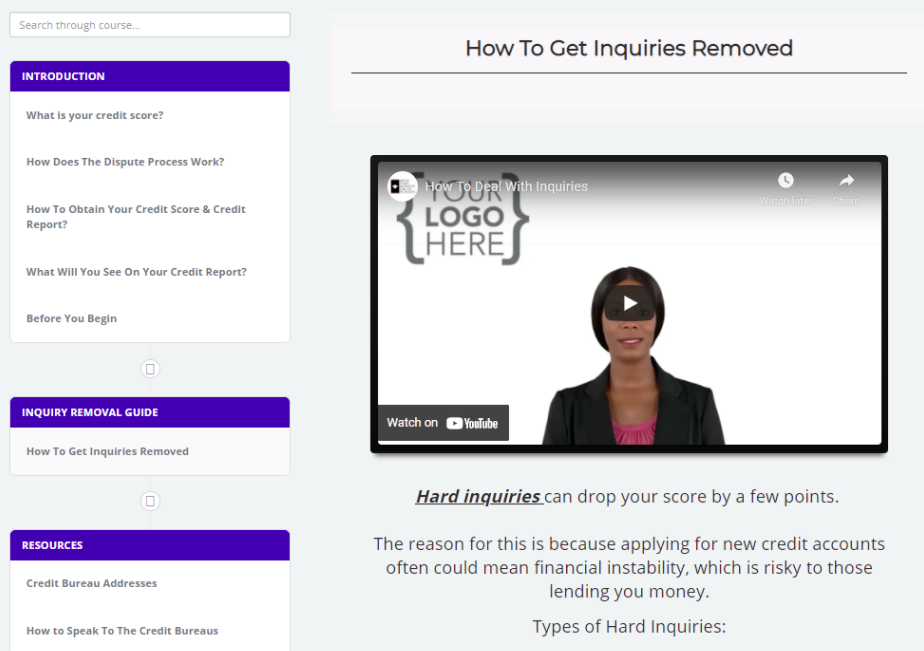The width and height of the screenshot is (924, 651).
Task: Click the Search through course field
Action: 150,25
